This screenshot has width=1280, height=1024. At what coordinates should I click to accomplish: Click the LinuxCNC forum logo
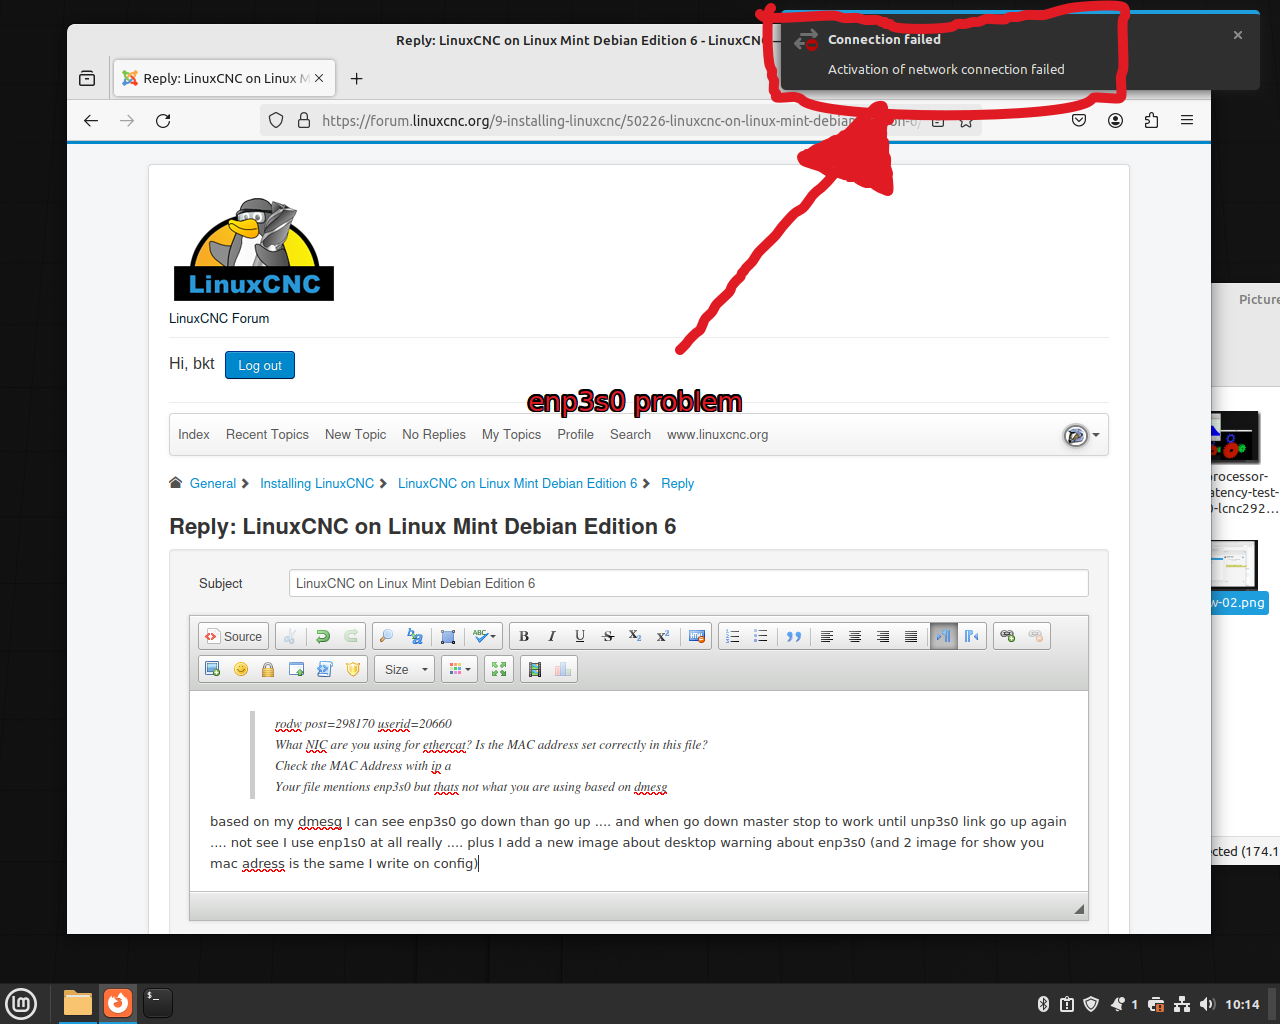coord(254,249)
